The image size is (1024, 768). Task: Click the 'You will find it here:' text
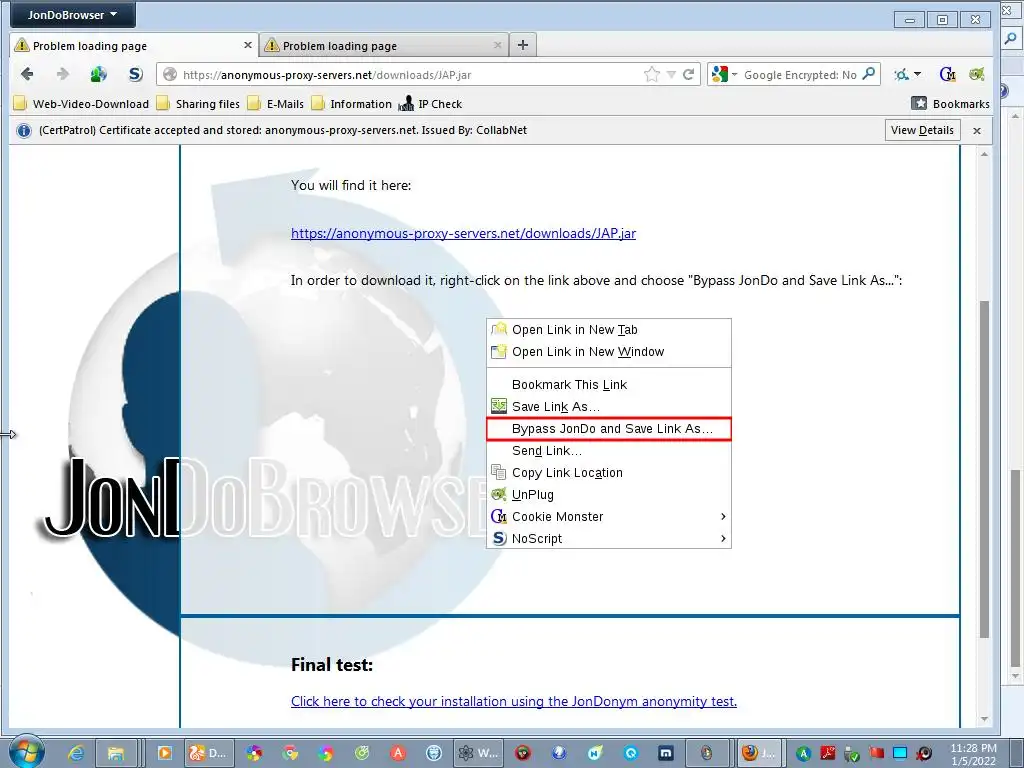[351, 185]
